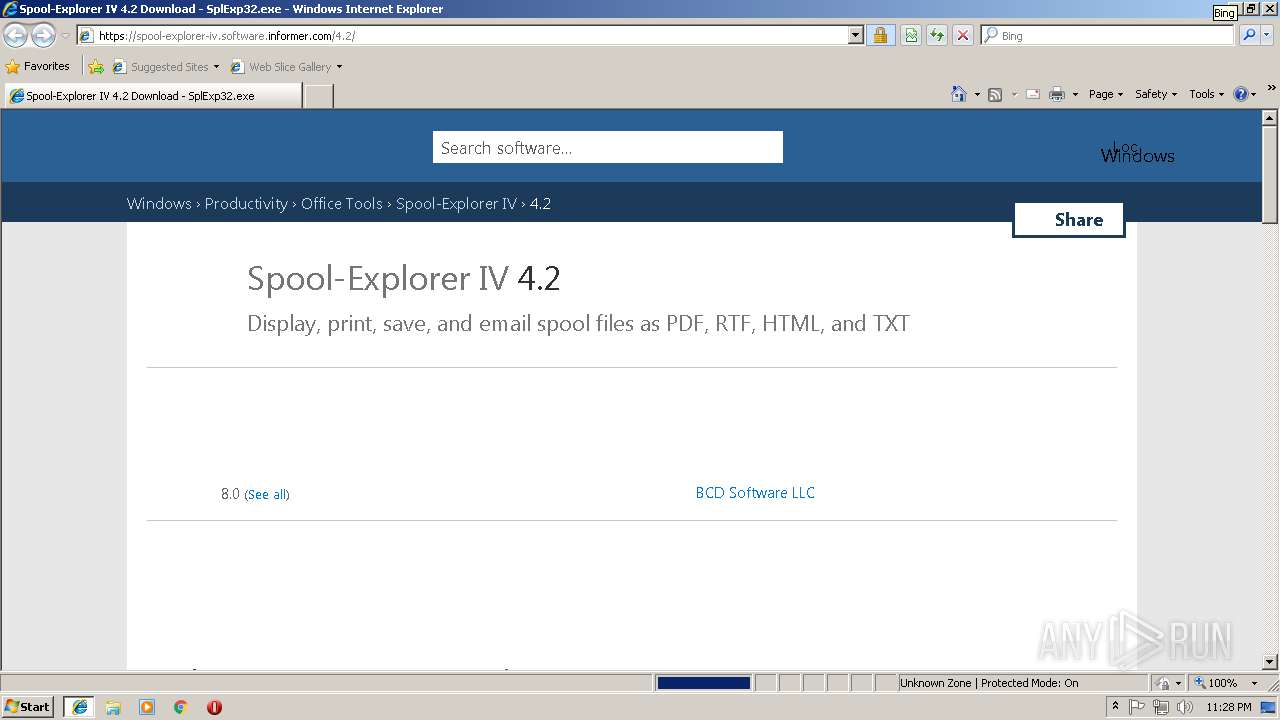Screen dimensions: 1280x720
Task: Click Unknown Zone Protected Mode status text
Action: (989, 683)
